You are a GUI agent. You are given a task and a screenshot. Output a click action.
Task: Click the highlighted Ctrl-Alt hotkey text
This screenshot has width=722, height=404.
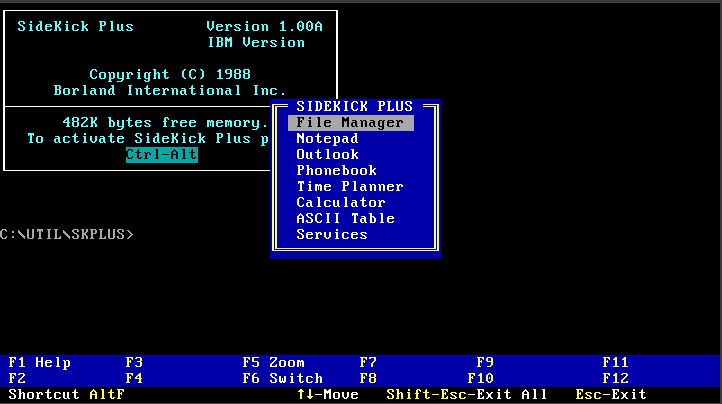[162, 155]
